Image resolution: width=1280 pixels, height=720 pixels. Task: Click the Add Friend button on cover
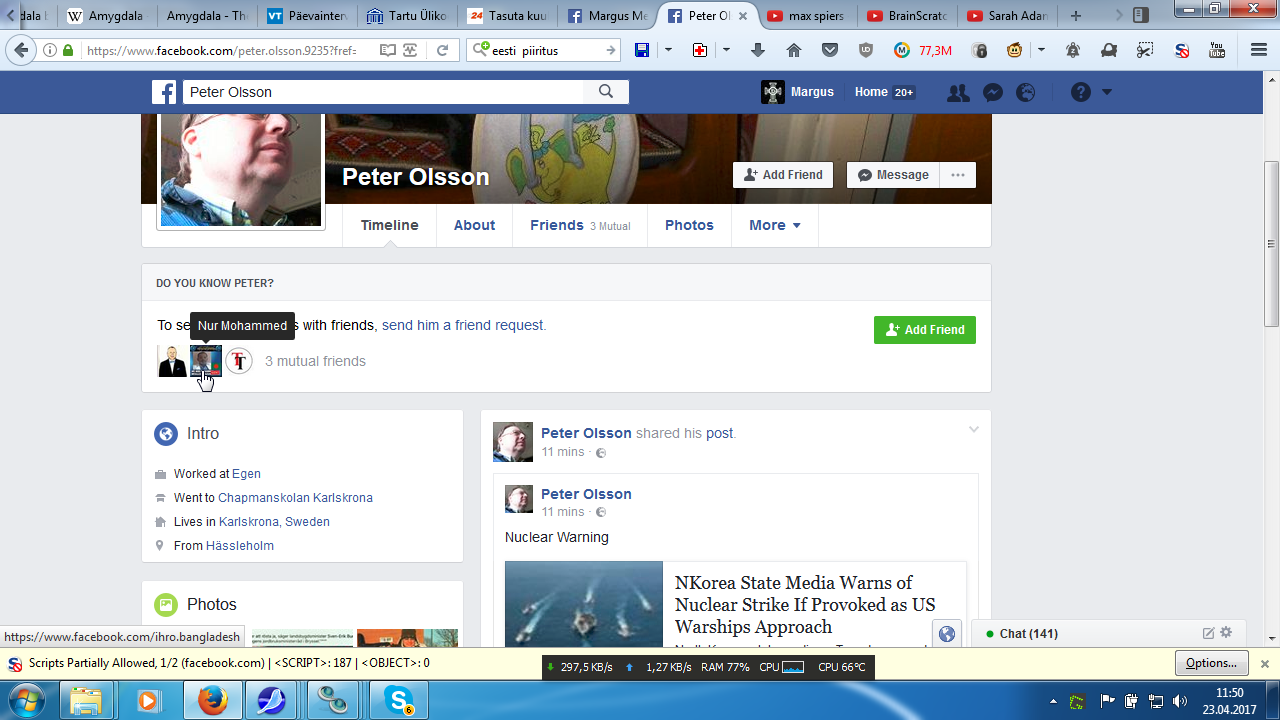[783, 175]
